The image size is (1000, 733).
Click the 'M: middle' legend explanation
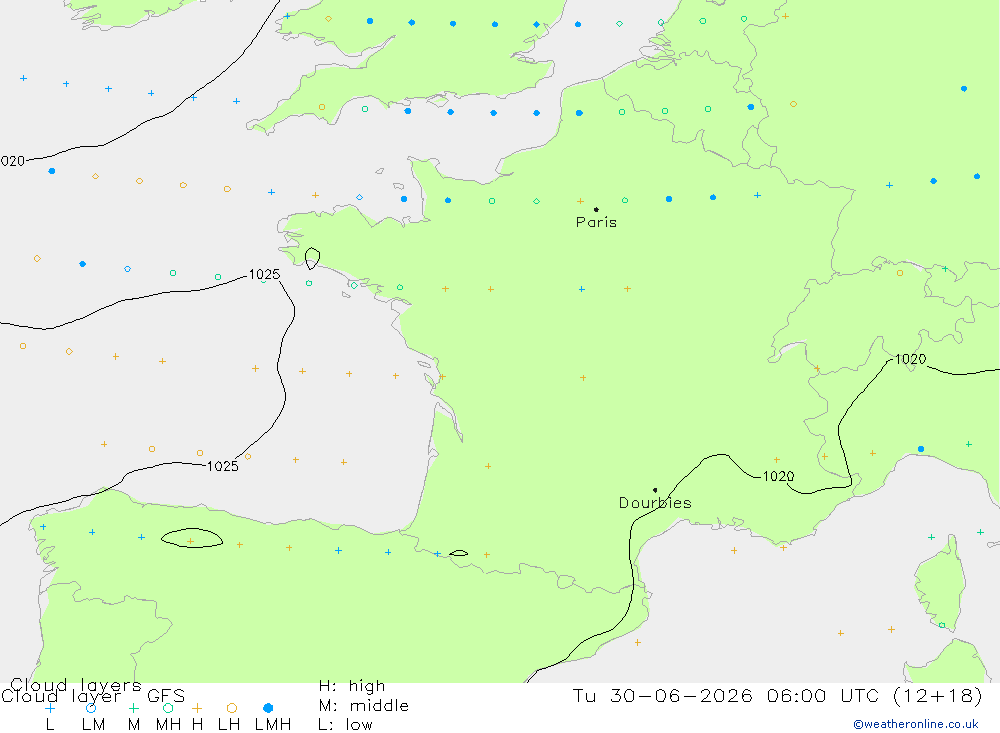364,706
